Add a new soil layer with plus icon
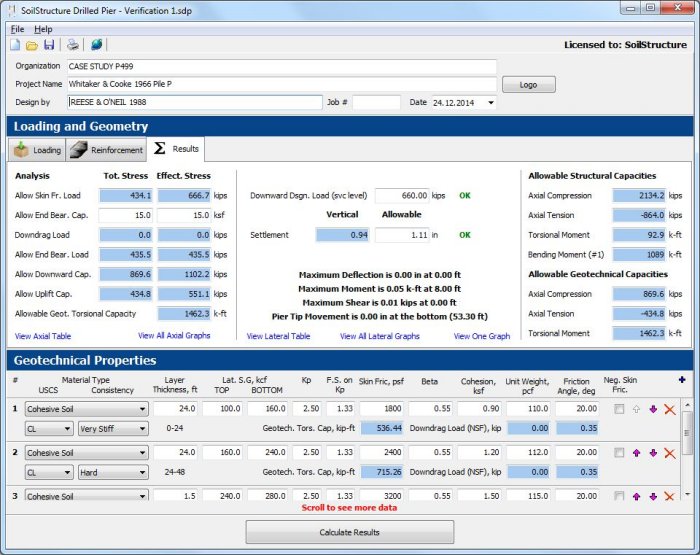 coord(682,380)
